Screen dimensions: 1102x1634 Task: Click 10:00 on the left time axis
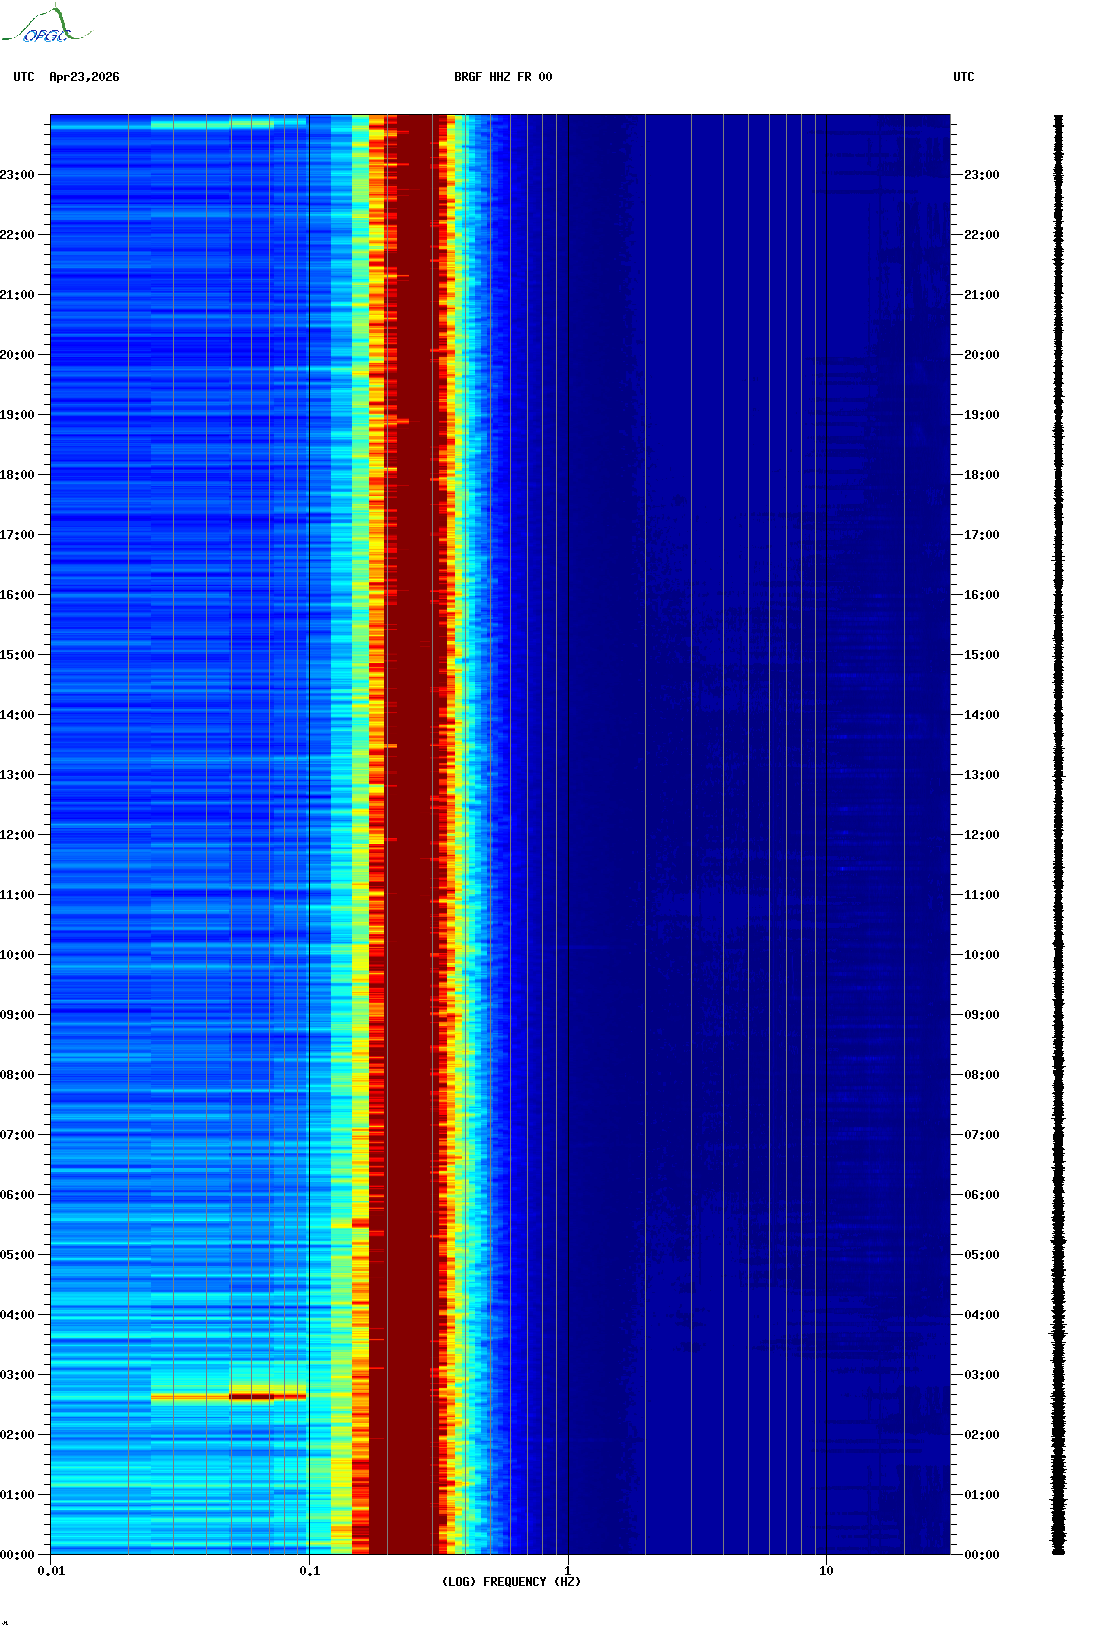point(17,955)
